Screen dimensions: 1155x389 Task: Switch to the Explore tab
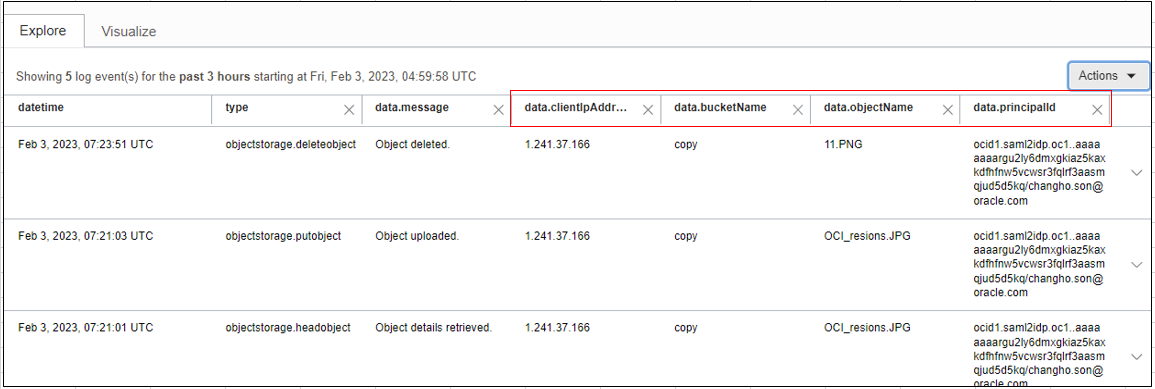(x=43, y=31)
